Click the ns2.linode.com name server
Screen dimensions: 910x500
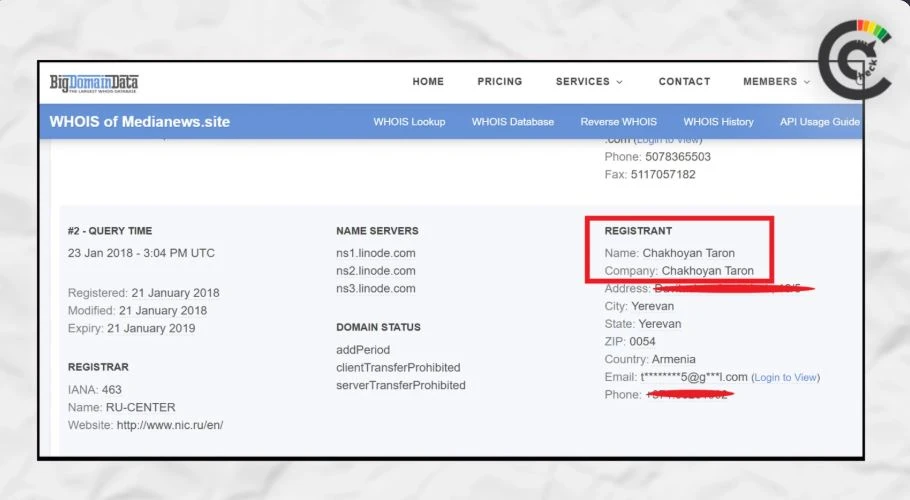[x=375, y=271]
